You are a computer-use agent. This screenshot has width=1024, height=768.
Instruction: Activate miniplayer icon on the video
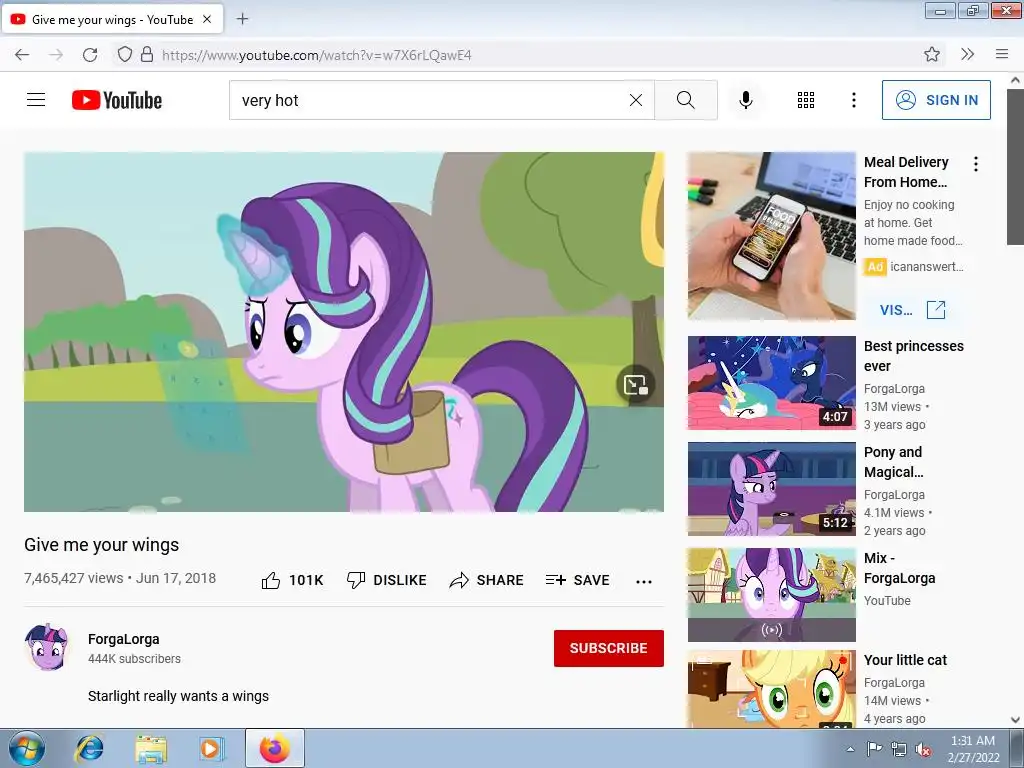(x=635, y=385)
